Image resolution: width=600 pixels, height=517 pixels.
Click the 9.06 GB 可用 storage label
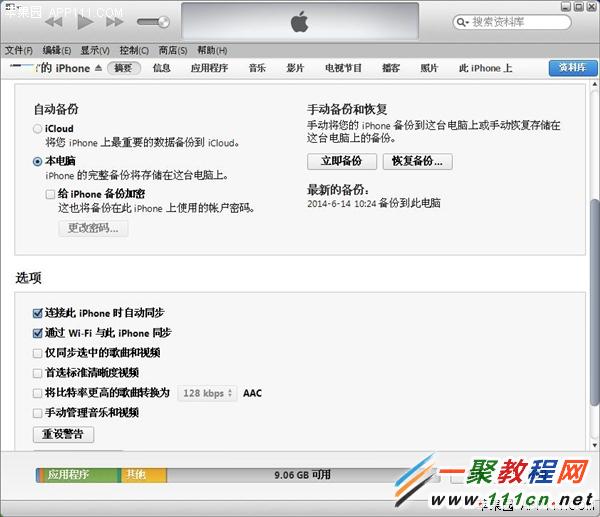(x=302, y=475)
